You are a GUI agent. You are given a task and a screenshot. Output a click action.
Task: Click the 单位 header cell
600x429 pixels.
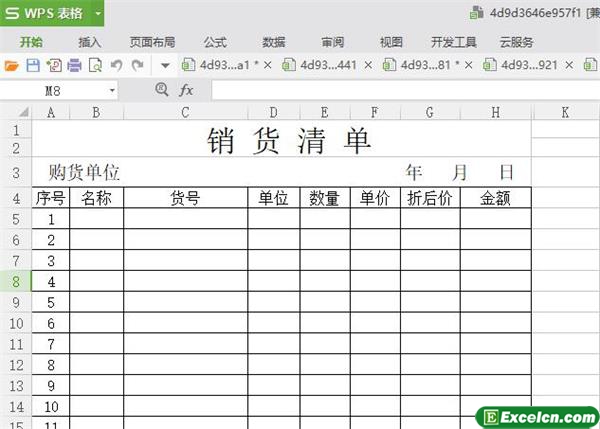tap(274, 198)
